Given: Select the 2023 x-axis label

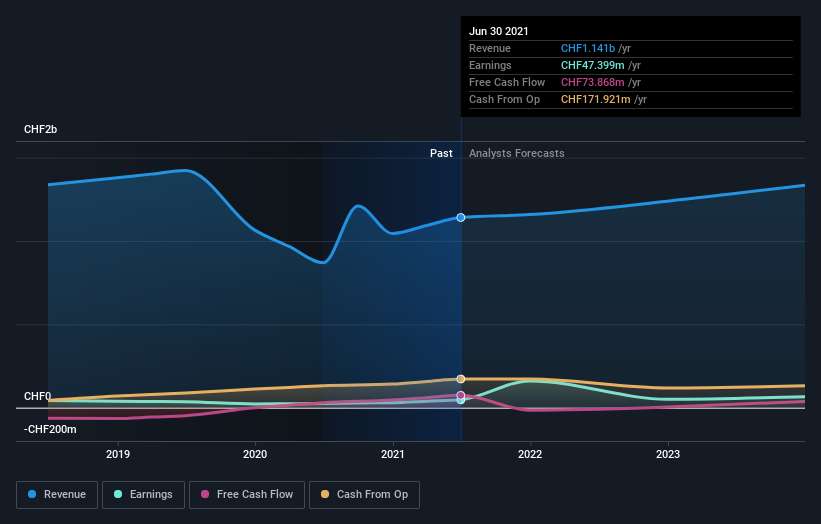Looking at the screenshot, I should (x=668, y=454).
